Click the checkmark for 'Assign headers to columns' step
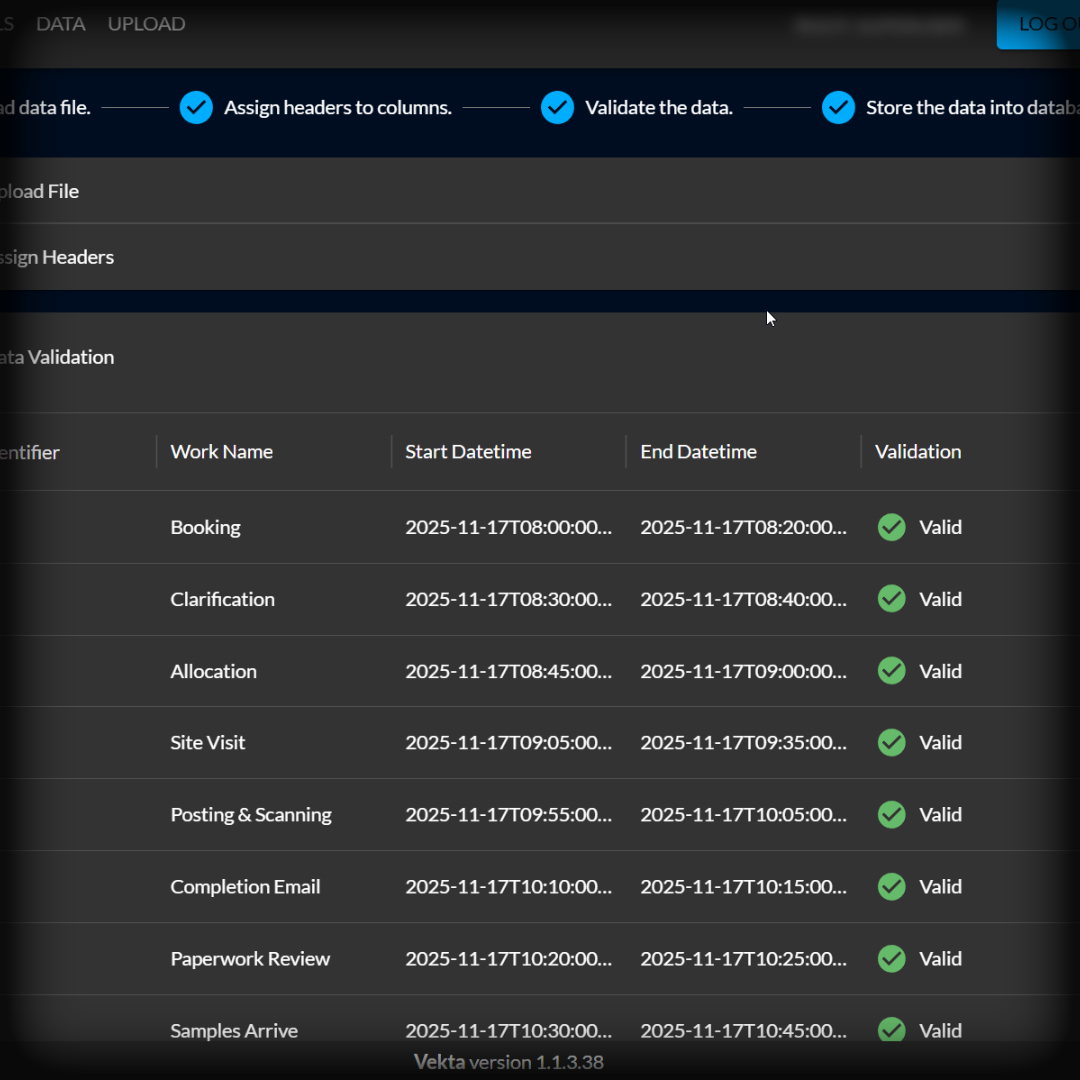This screenshot has height=1080, width=1080. coord(196,107)
